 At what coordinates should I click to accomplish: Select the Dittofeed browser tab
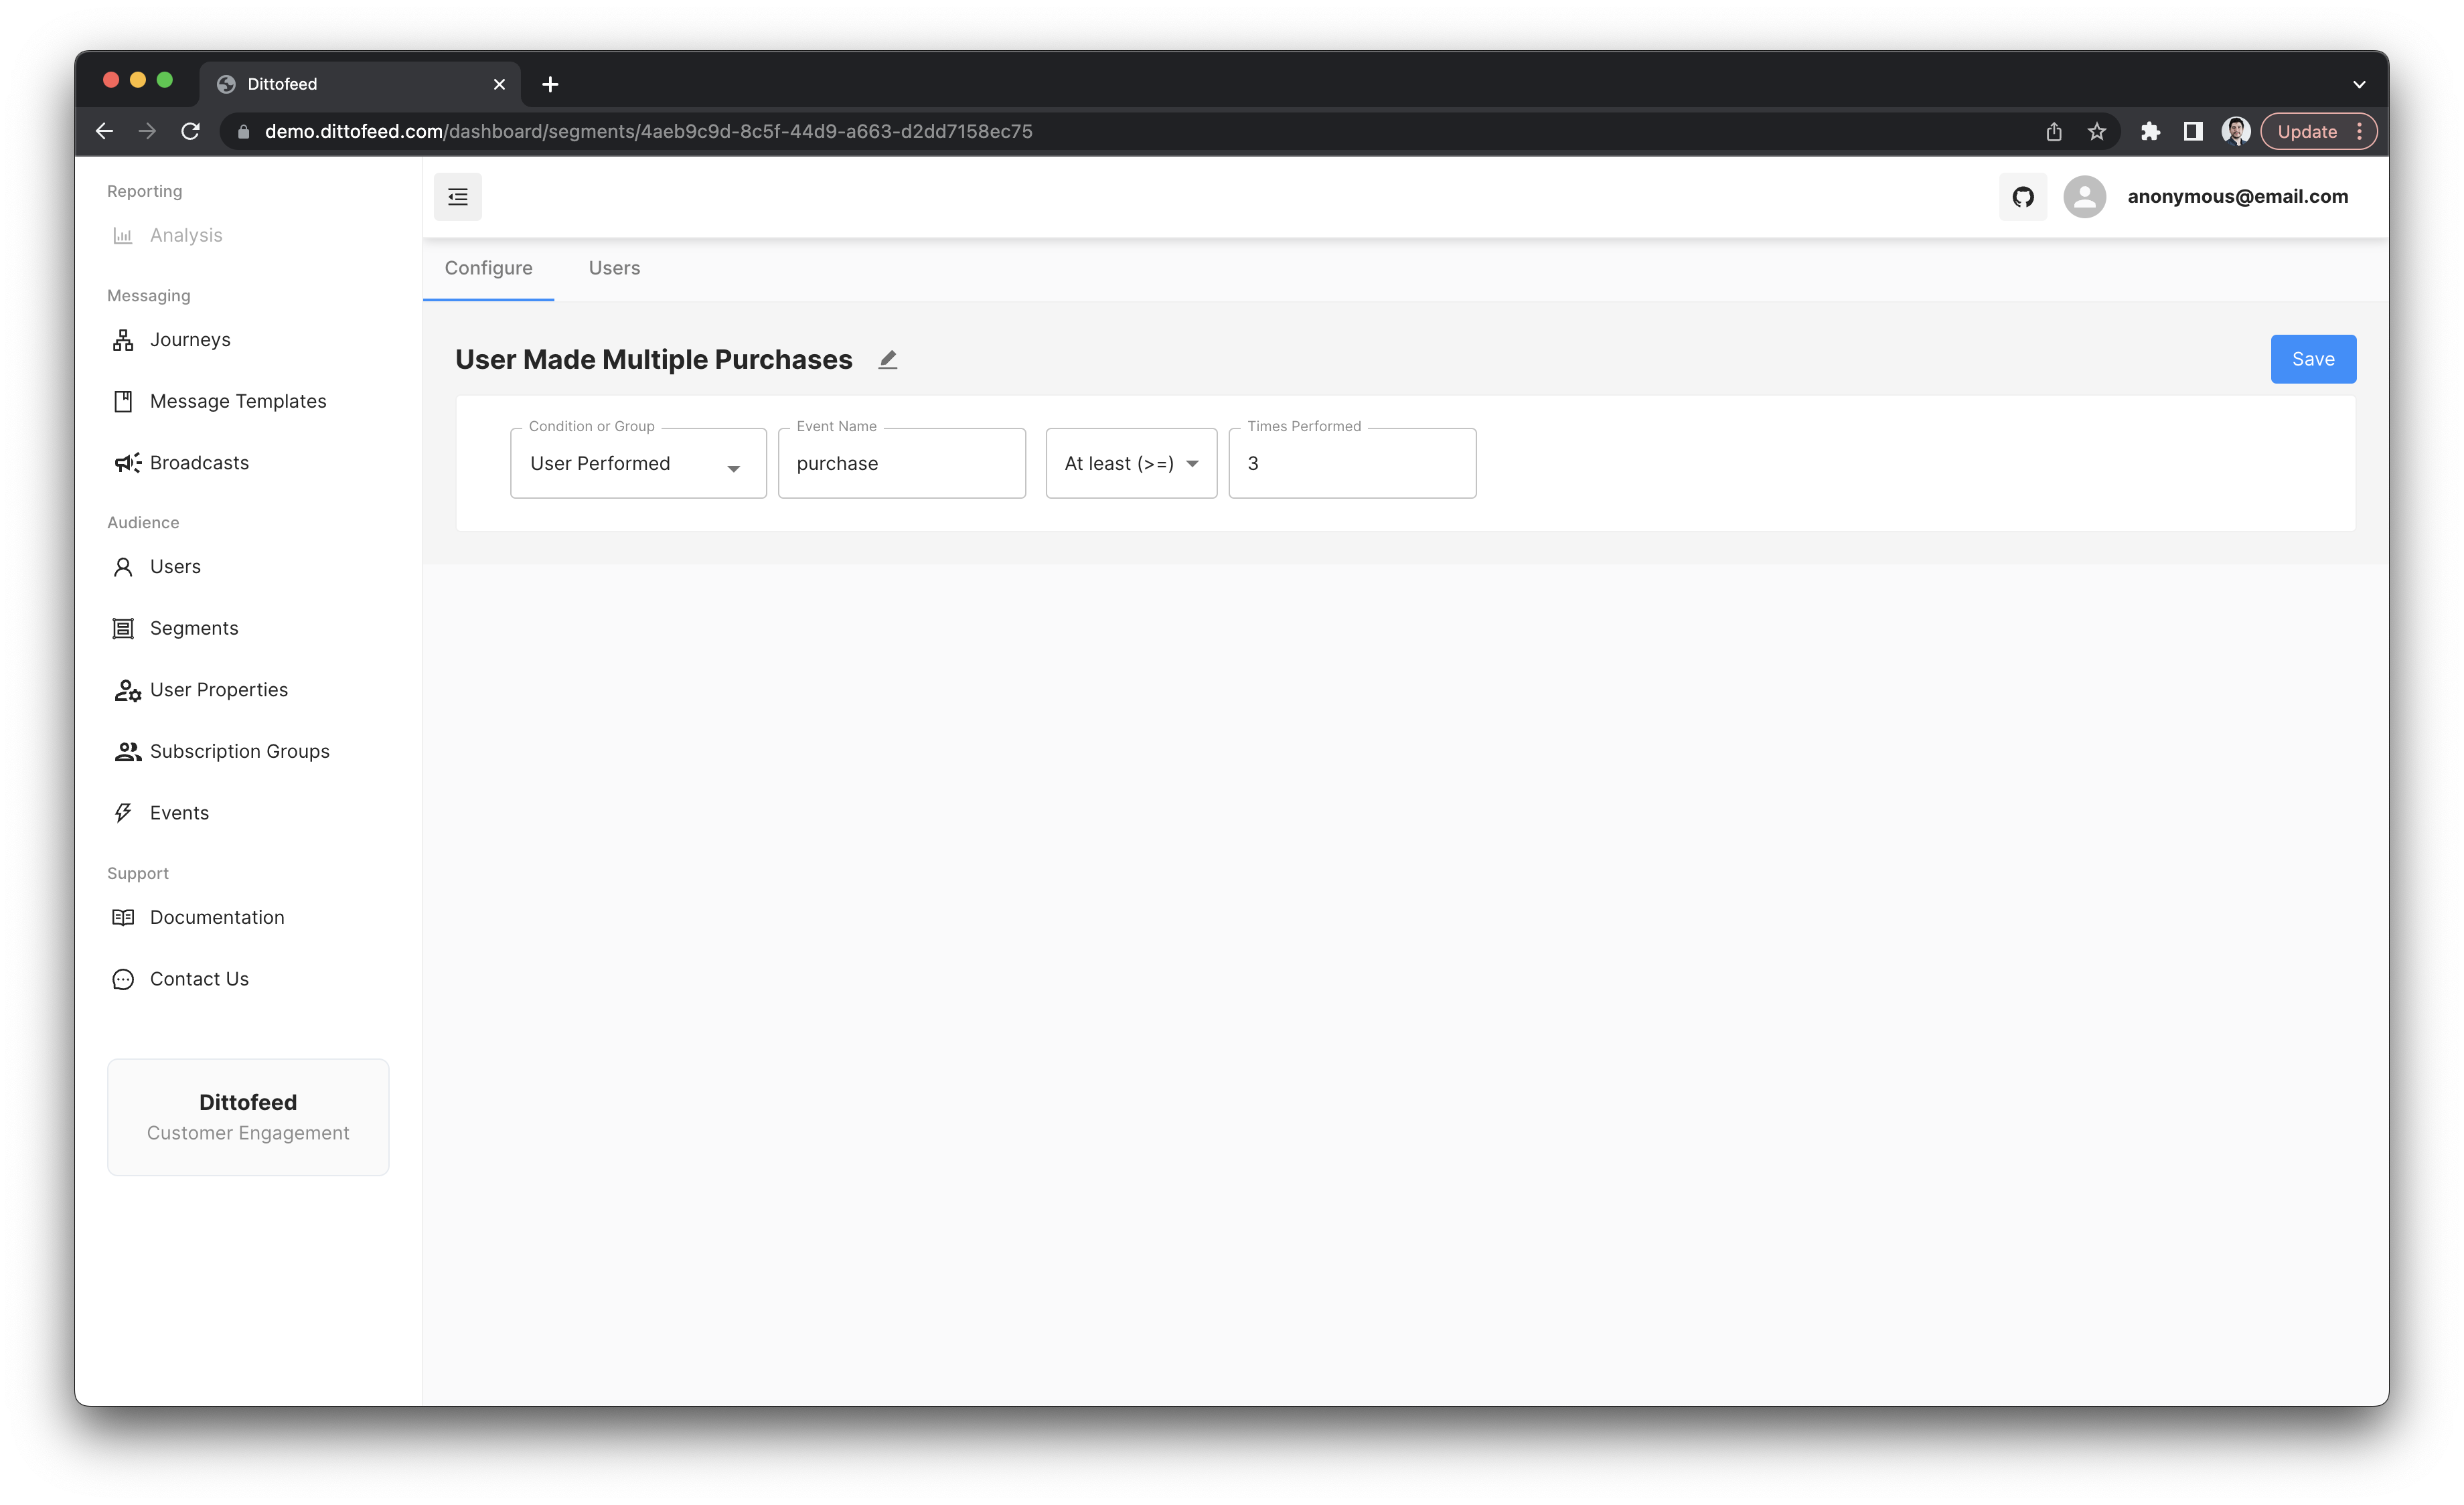point(359,84)
